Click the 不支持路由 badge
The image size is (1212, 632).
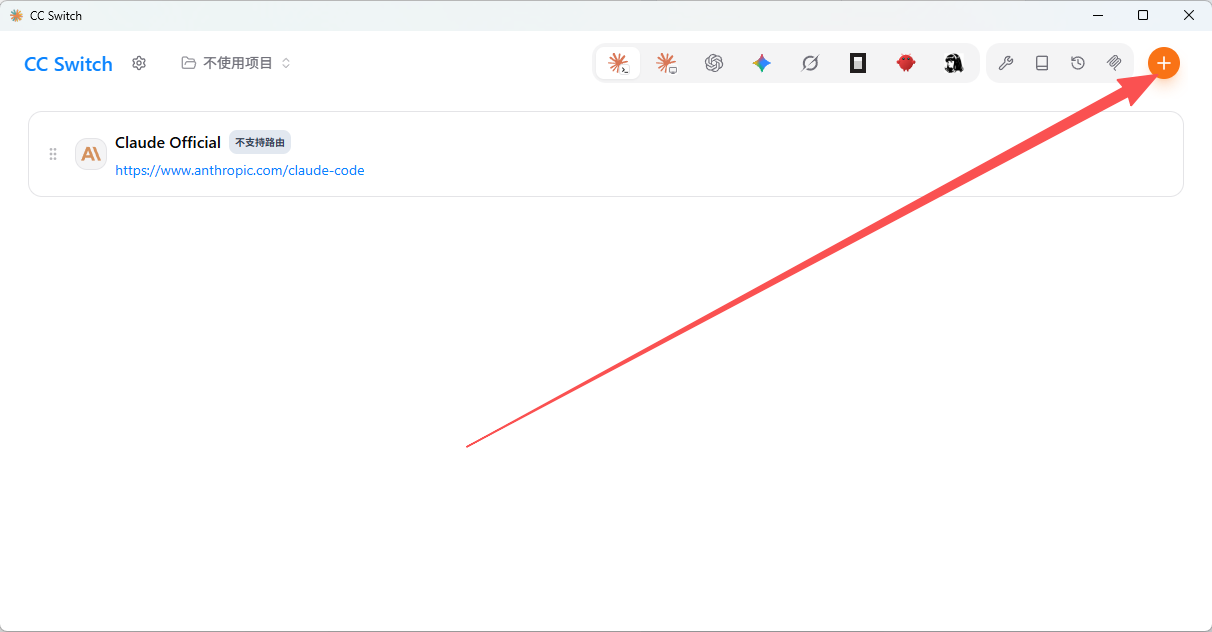260,142
